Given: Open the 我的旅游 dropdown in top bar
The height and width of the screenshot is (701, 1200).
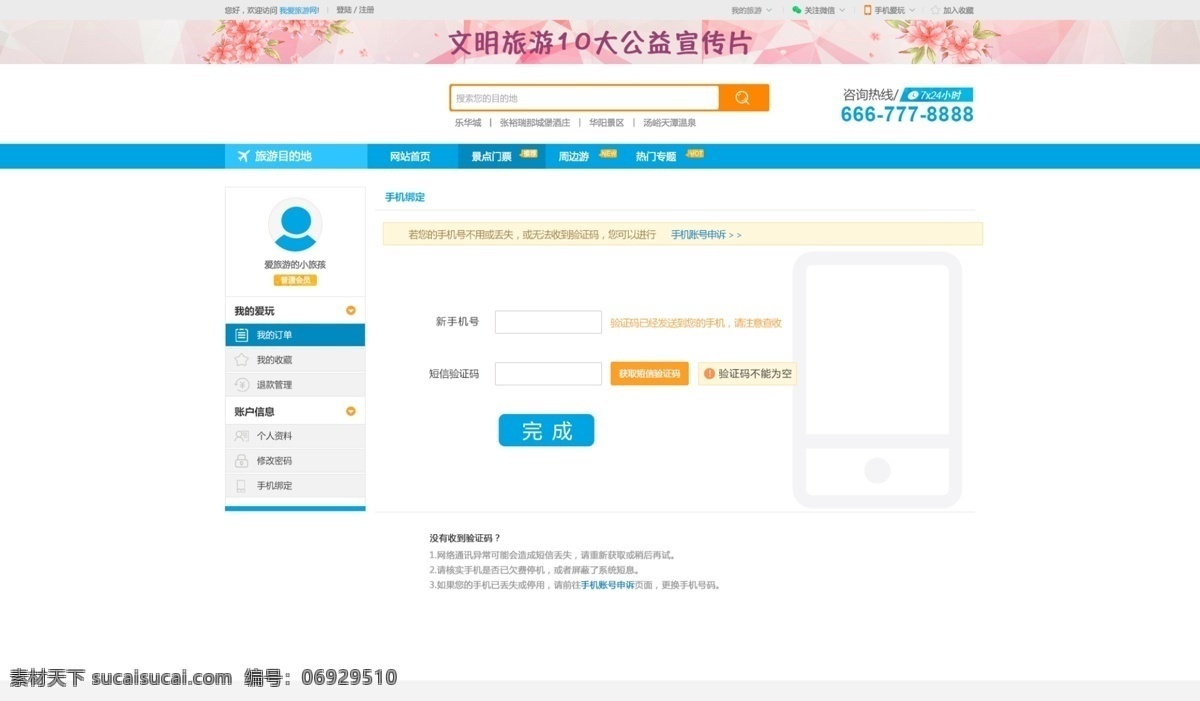Looking at the screenshot, I should pyautogui.click(x=751, y=10).
